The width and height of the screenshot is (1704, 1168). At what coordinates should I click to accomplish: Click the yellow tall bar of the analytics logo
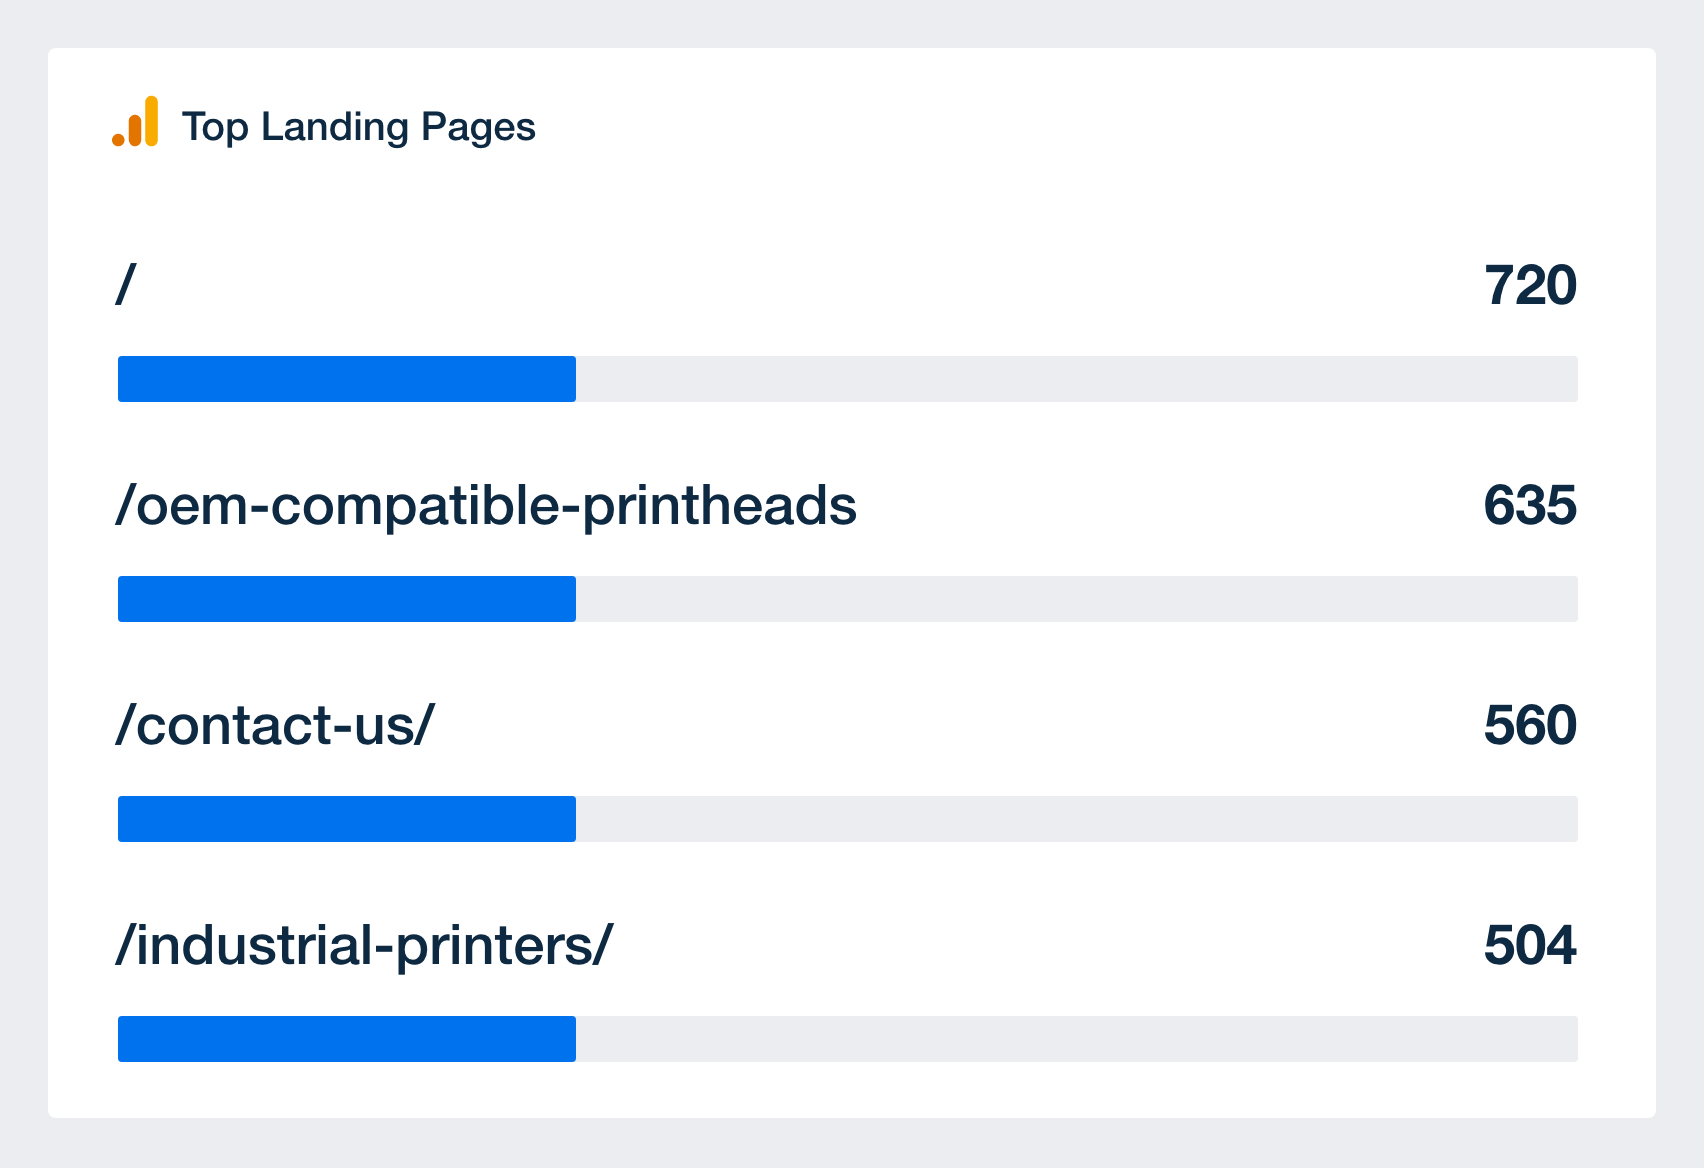(151, 121)
